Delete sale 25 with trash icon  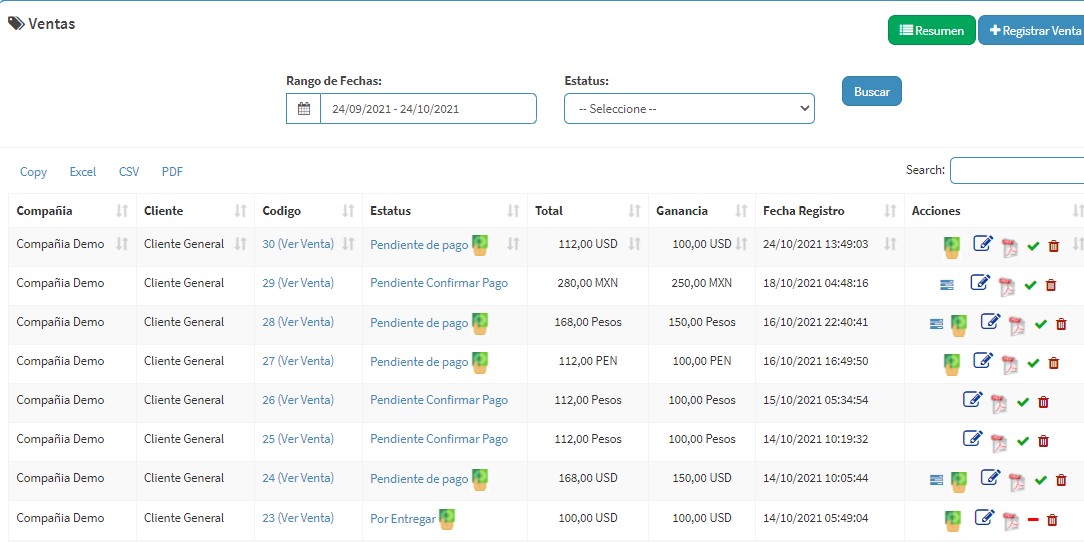click(1044, 441)
